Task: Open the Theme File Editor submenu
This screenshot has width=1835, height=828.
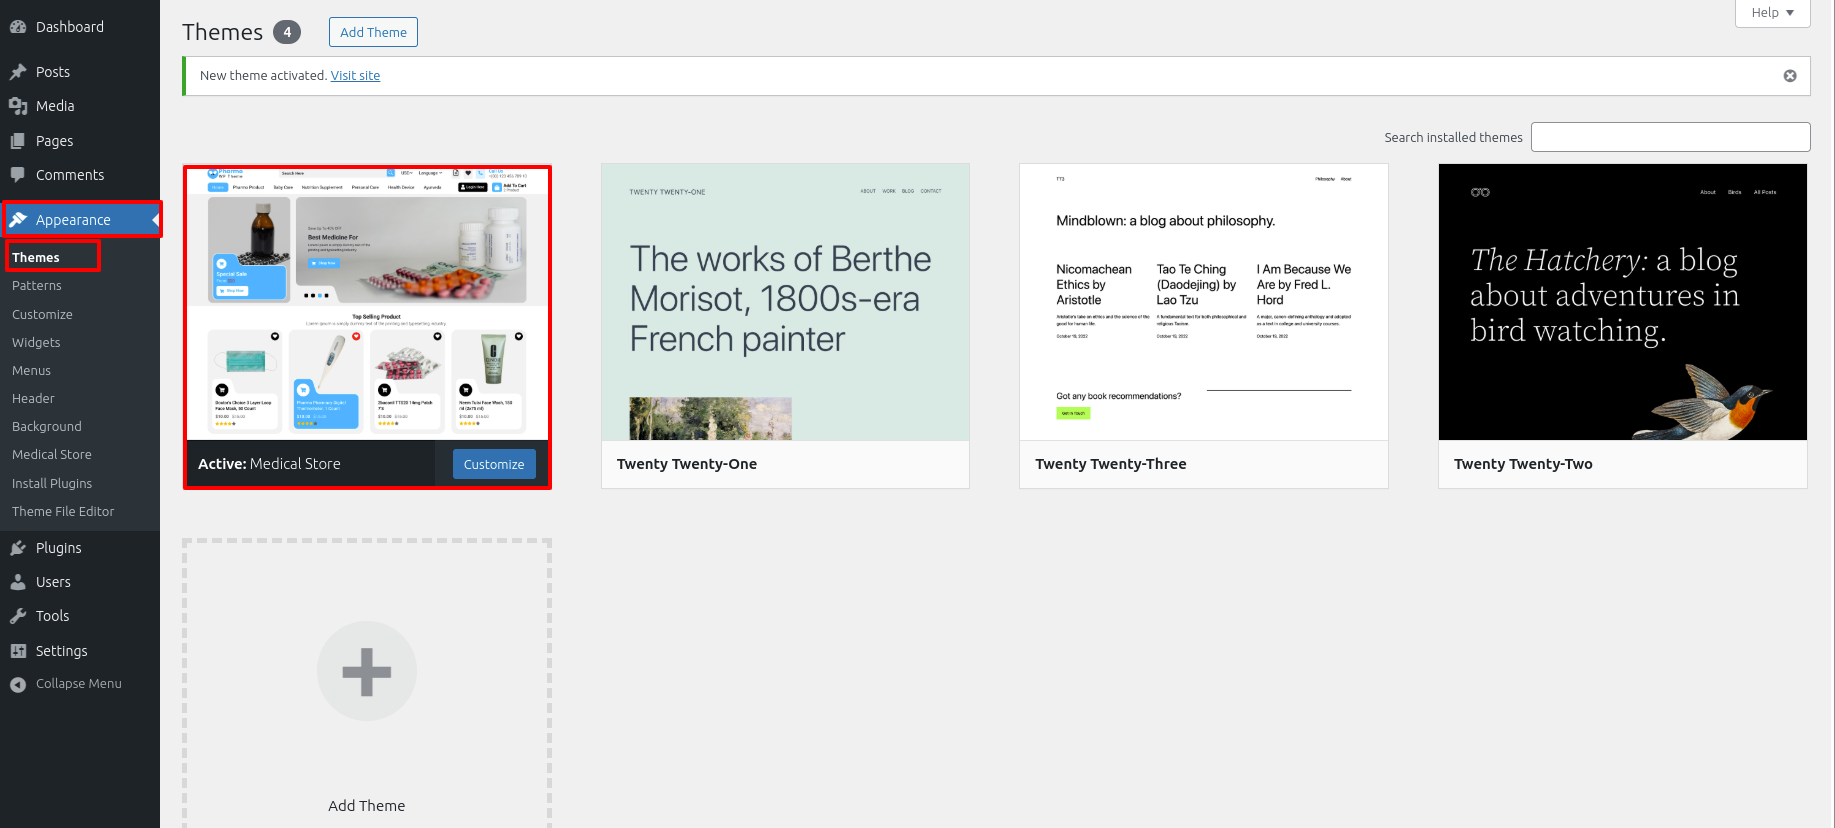Action: pyautogui.click(x=63, y=511)
